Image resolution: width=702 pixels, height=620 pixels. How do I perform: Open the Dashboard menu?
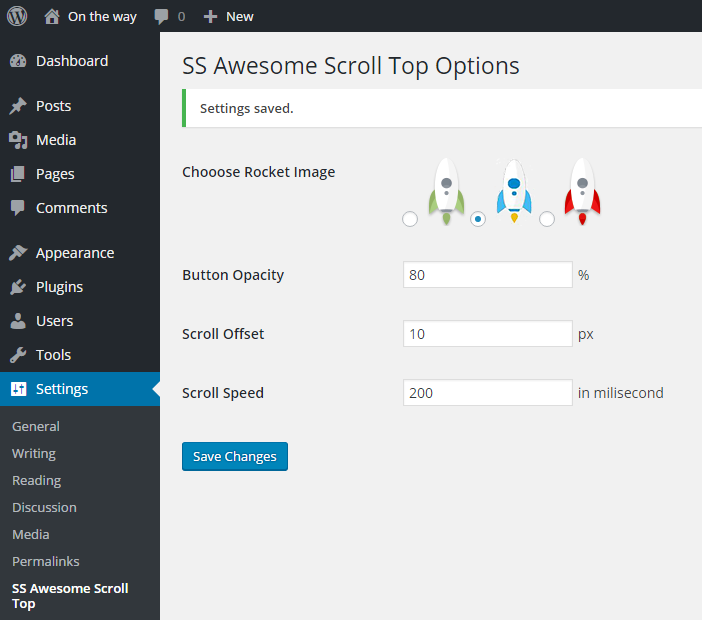coord(80,61)
